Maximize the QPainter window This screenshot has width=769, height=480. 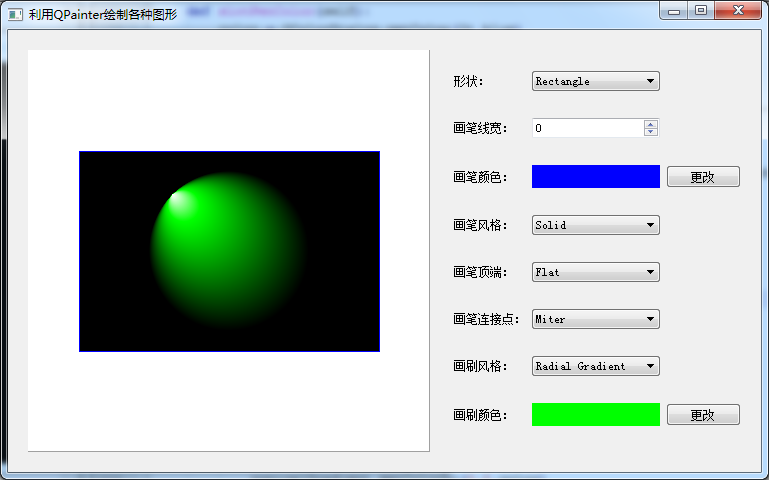click(701, 11)
